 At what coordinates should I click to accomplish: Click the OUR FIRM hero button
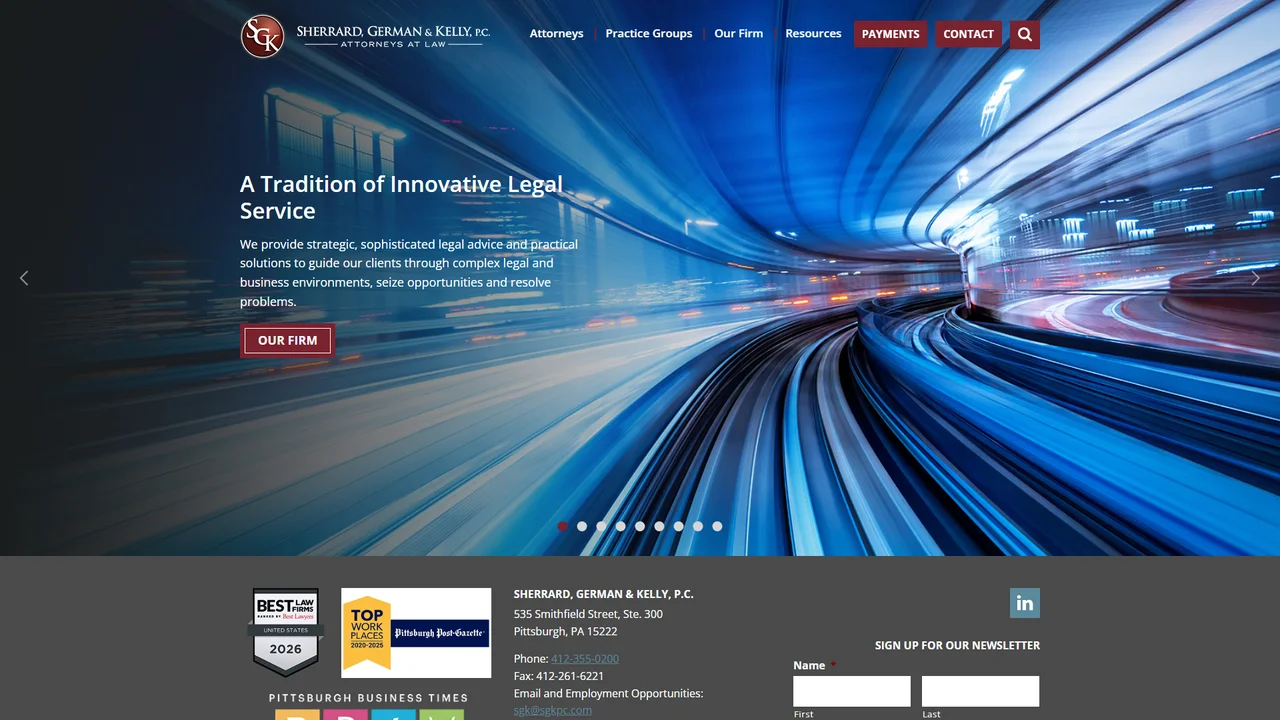pos(288,341)
